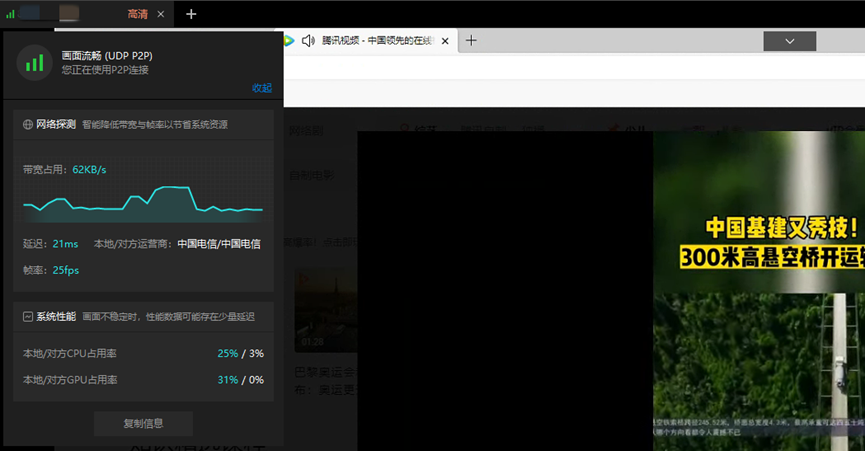Click the small signal bars icon in the session tab

tap(10, 14)
